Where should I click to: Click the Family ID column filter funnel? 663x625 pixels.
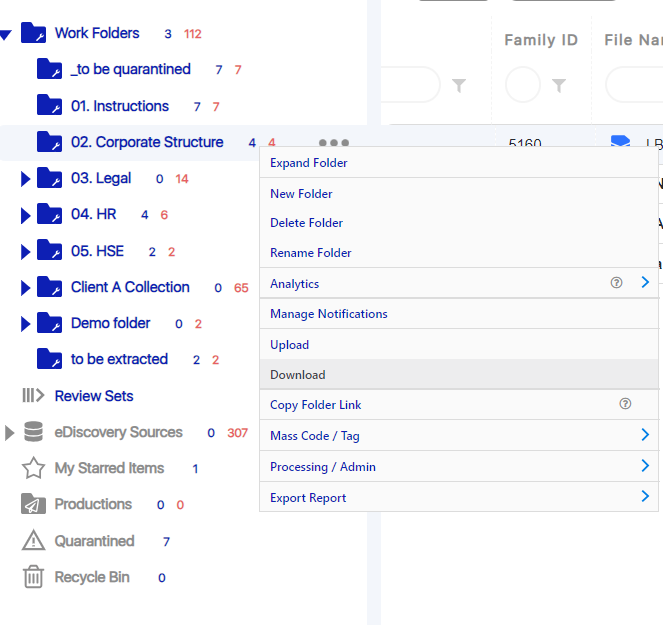(x=559, y=85)
